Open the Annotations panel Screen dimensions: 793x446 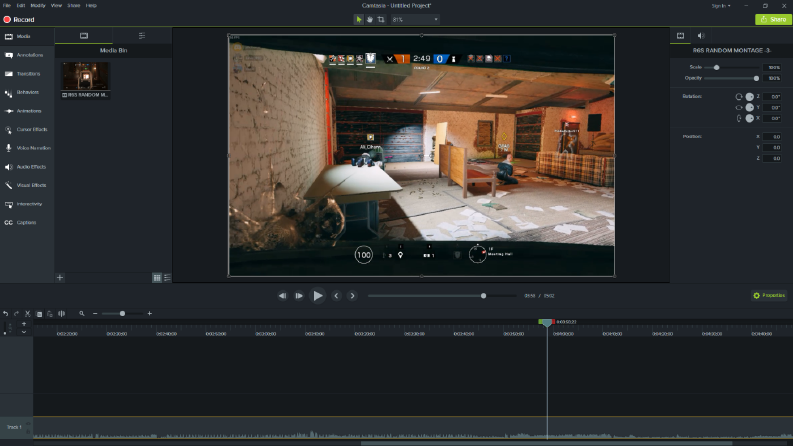tap(27, 55)
